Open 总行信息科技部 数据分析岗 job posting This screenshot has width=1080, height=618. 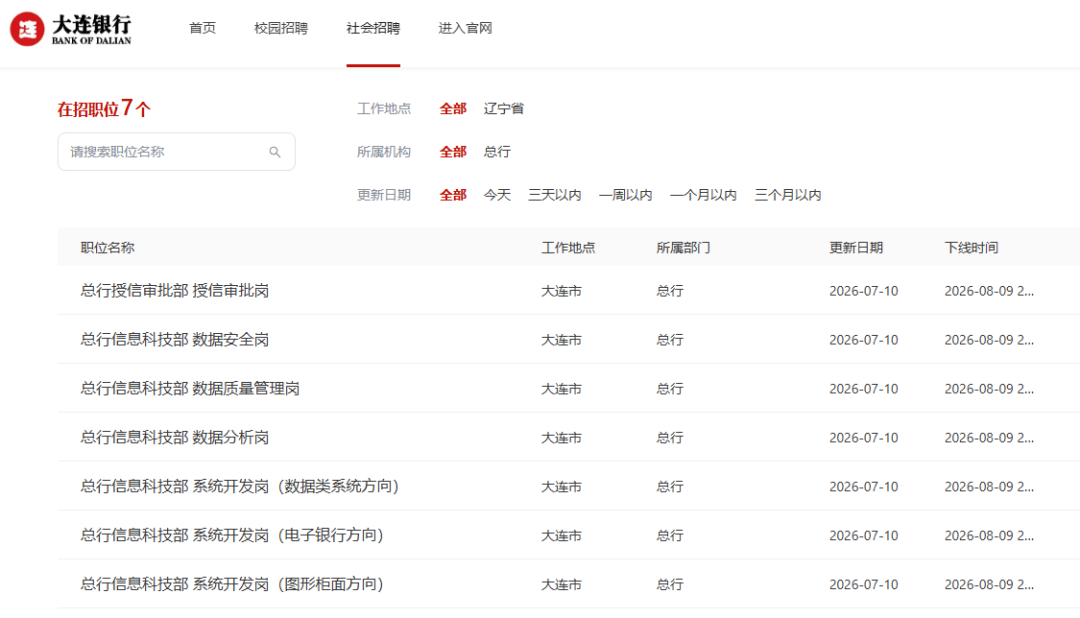point(174,437)
